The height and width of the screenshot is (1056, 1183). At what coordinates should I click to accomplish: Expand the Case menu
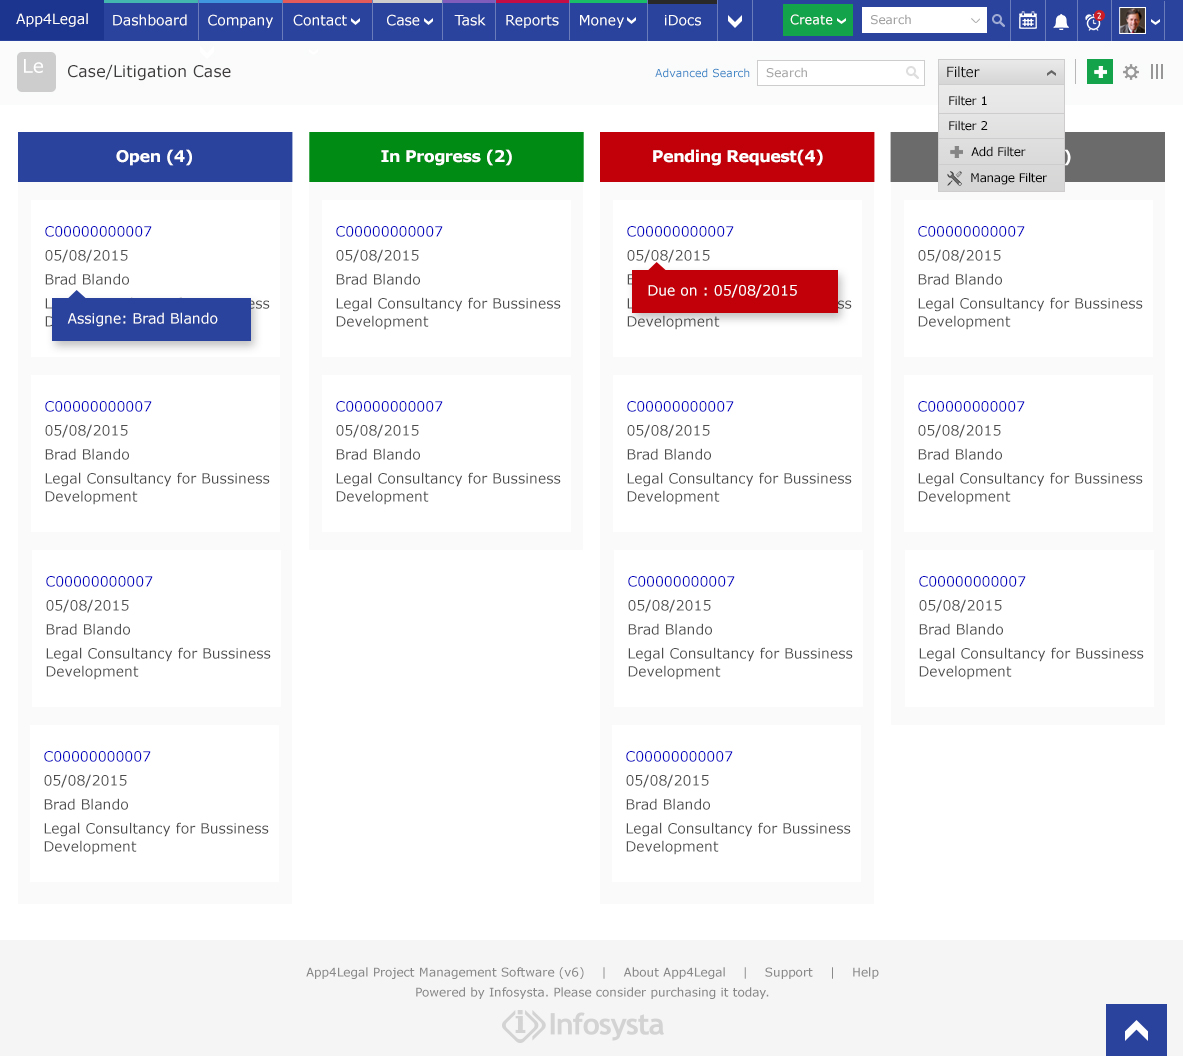[408, 20]
